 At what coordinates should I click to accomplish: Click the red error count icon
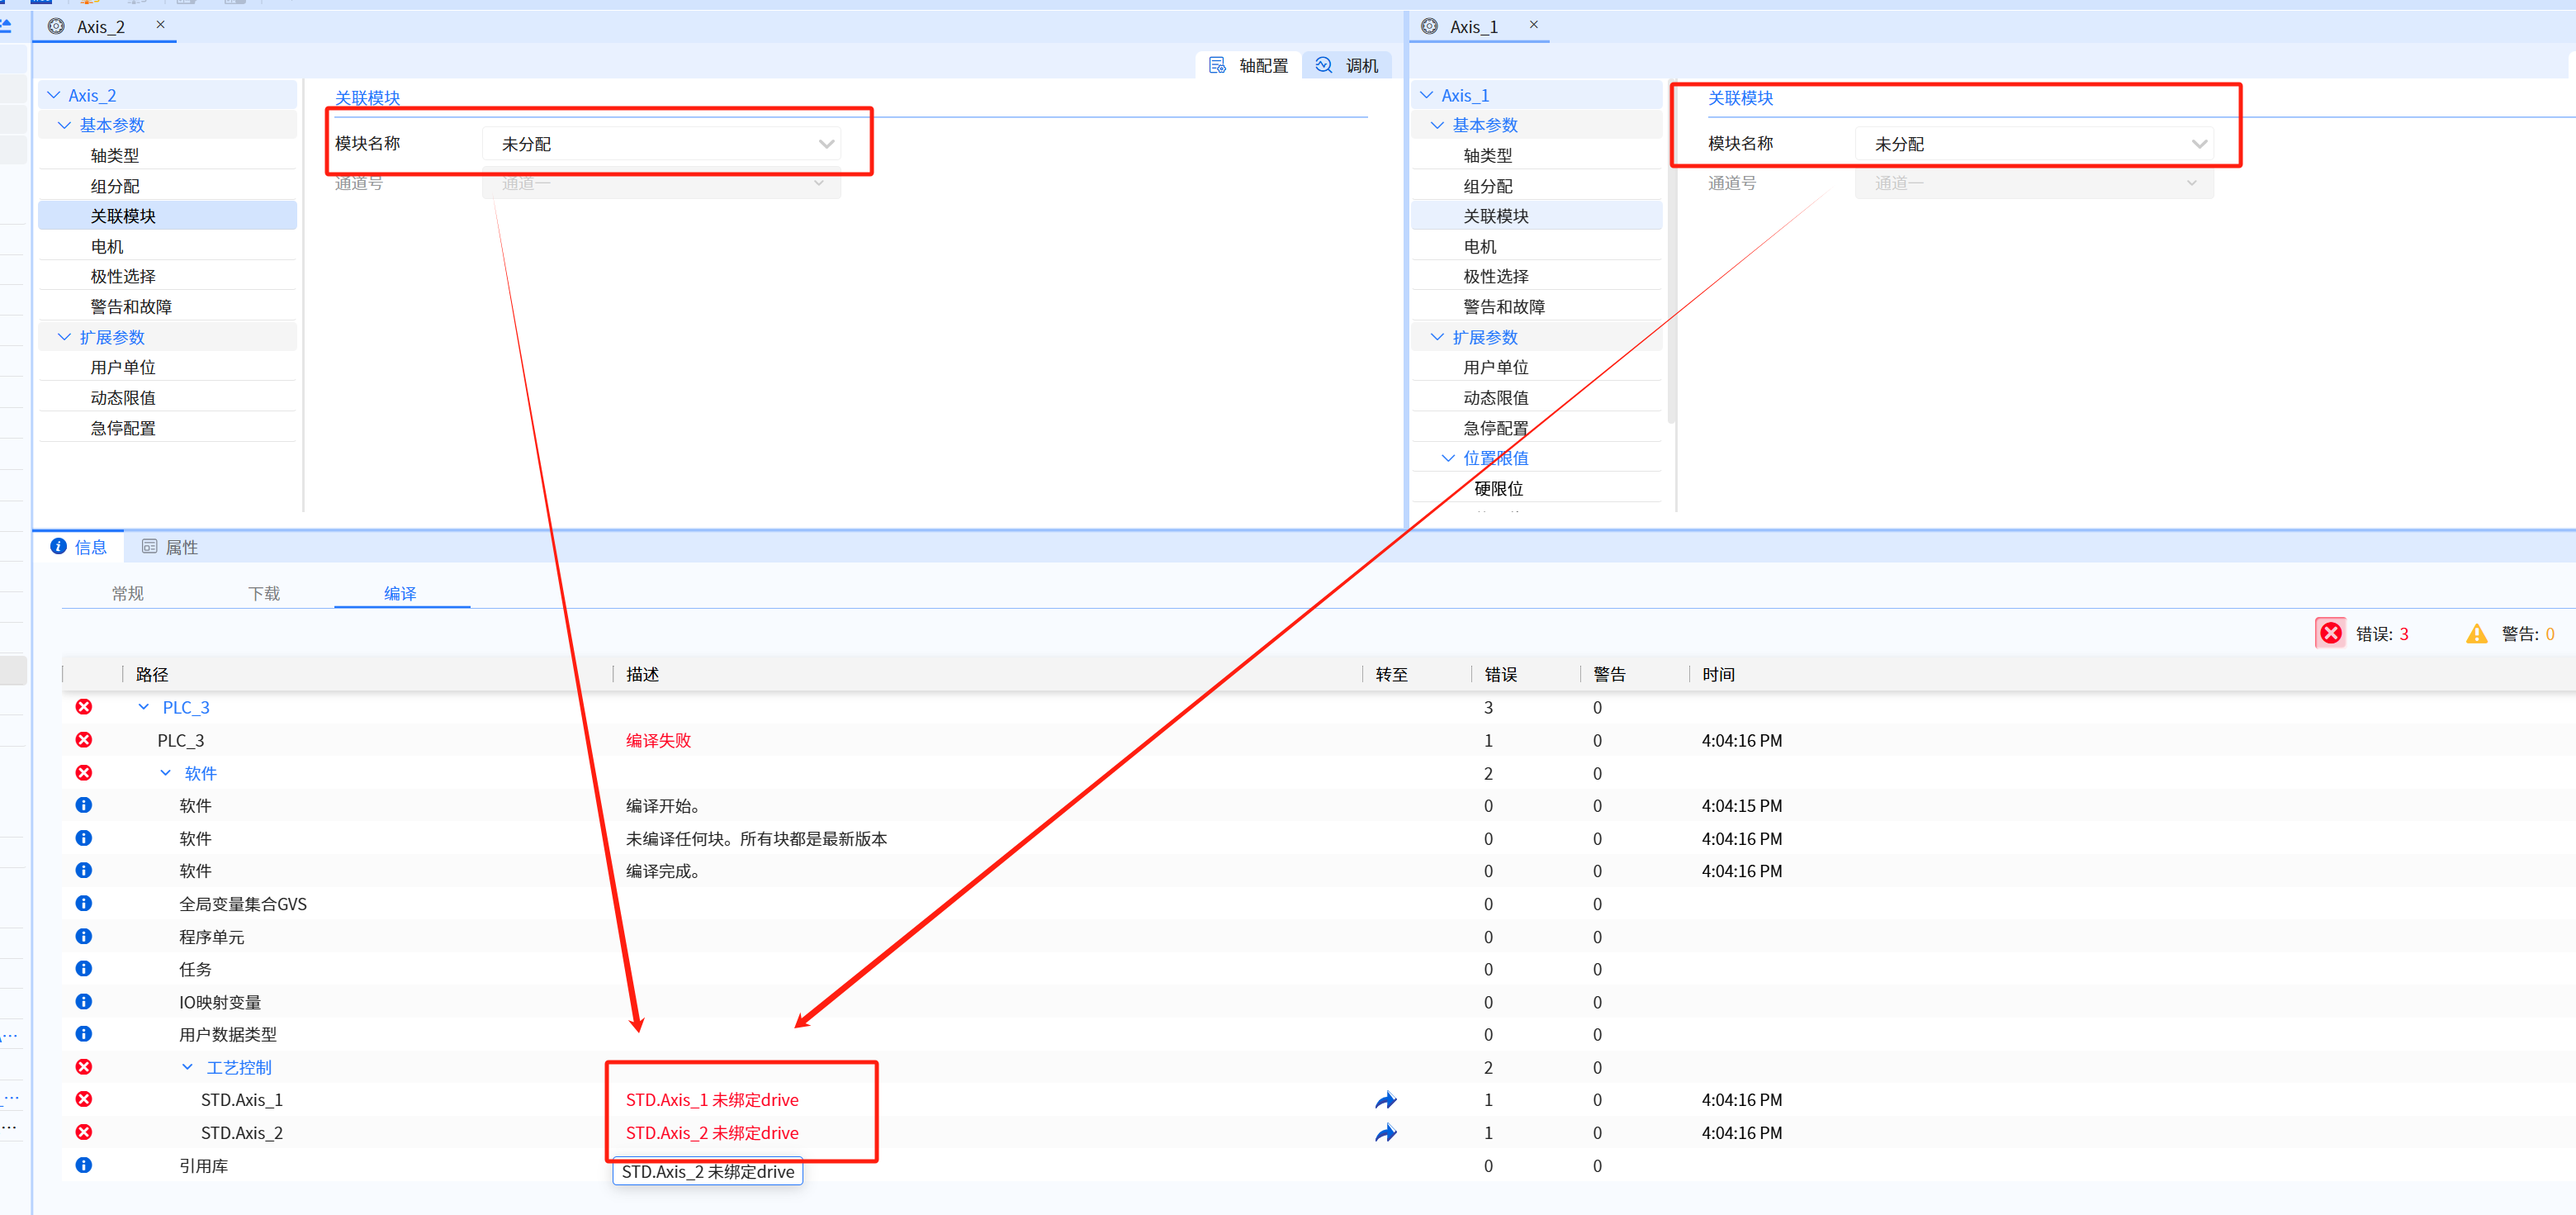pos(2330,634)
